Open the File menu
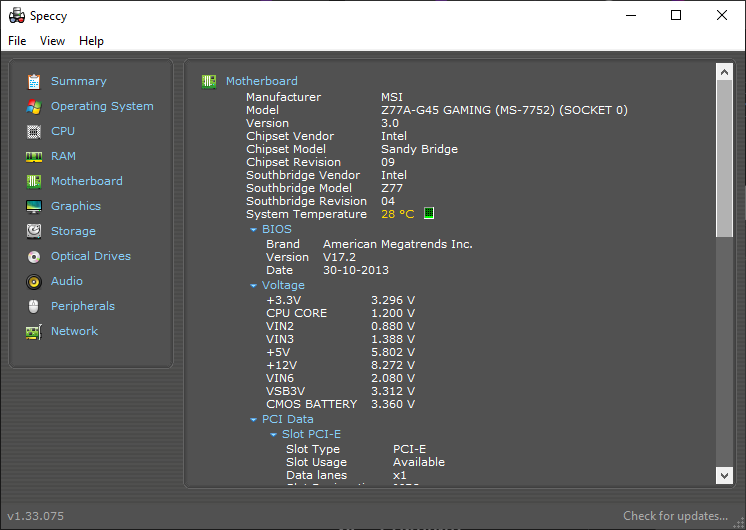The width and height of the screenshot is (746, 530). click(17, 41)
